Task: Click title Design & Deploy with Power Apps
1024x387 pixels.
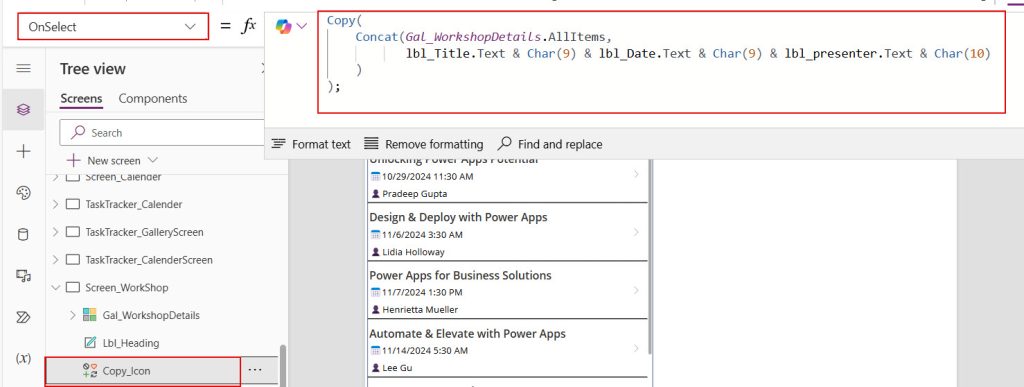Action: click(458, 217)
